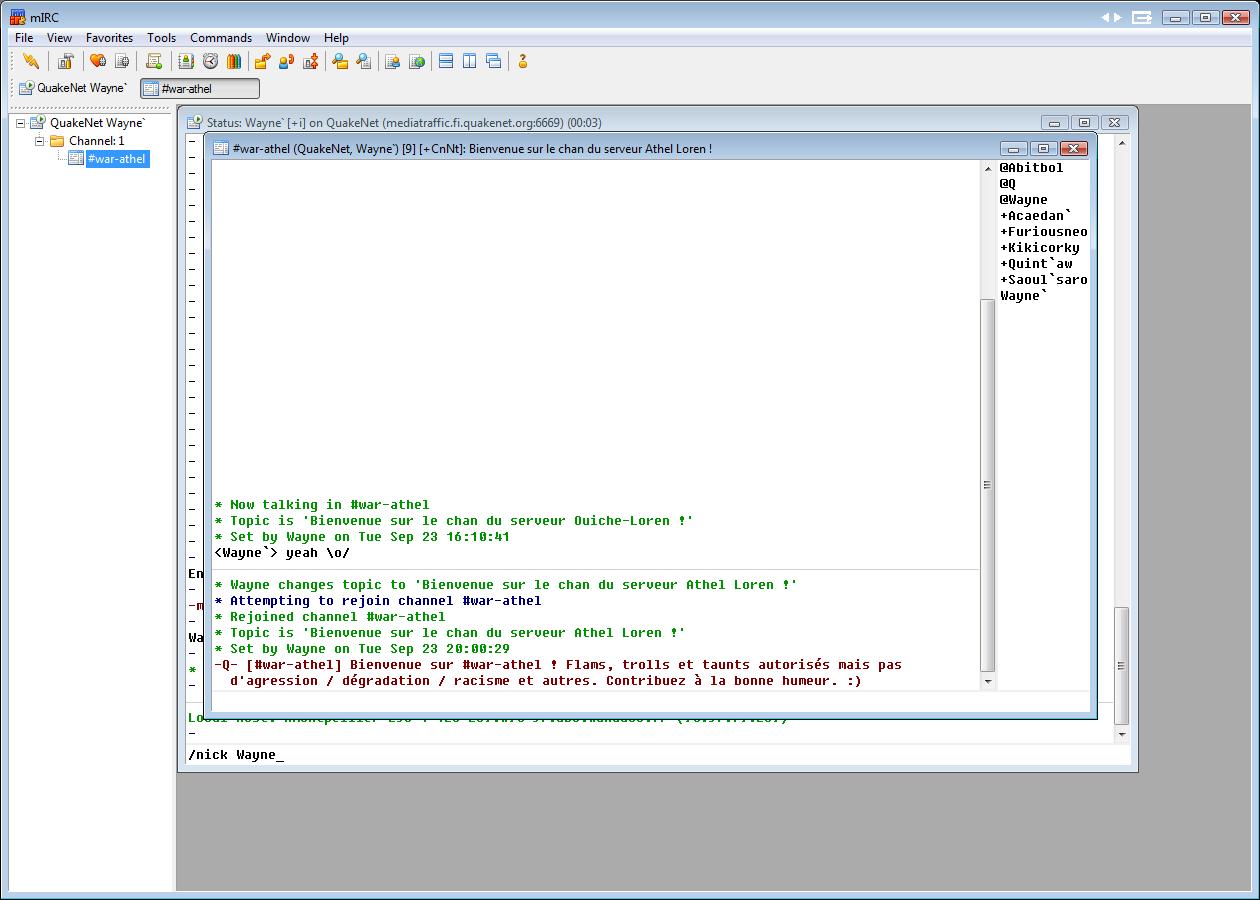Open the Colors toolbar icon
The width and height of the screenshot is (1260, 900).
pos(234,61)
